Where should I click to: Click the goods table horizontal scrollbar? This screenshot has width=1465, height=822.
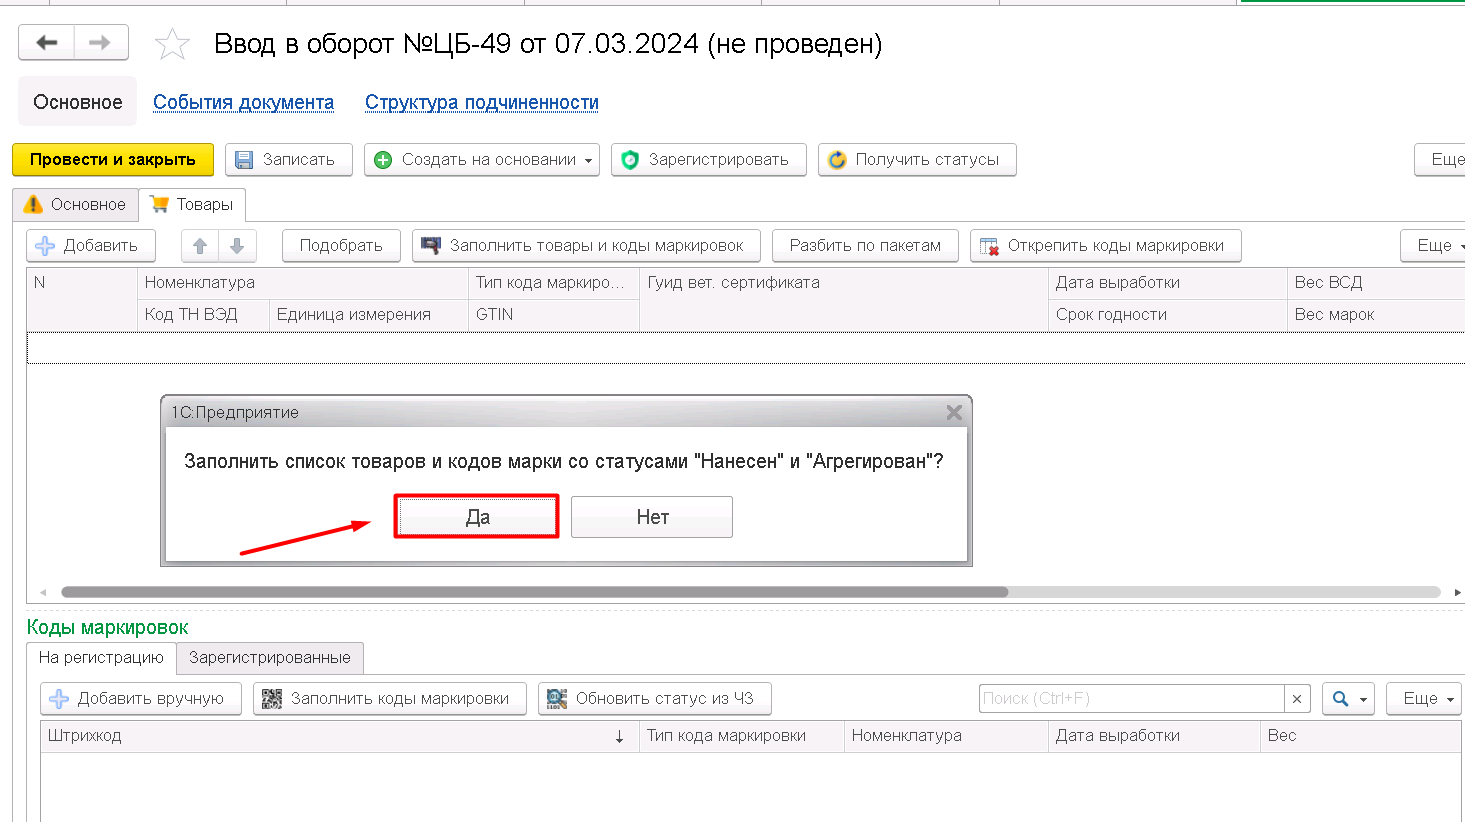pyautogui.click(x=535, y=592)
